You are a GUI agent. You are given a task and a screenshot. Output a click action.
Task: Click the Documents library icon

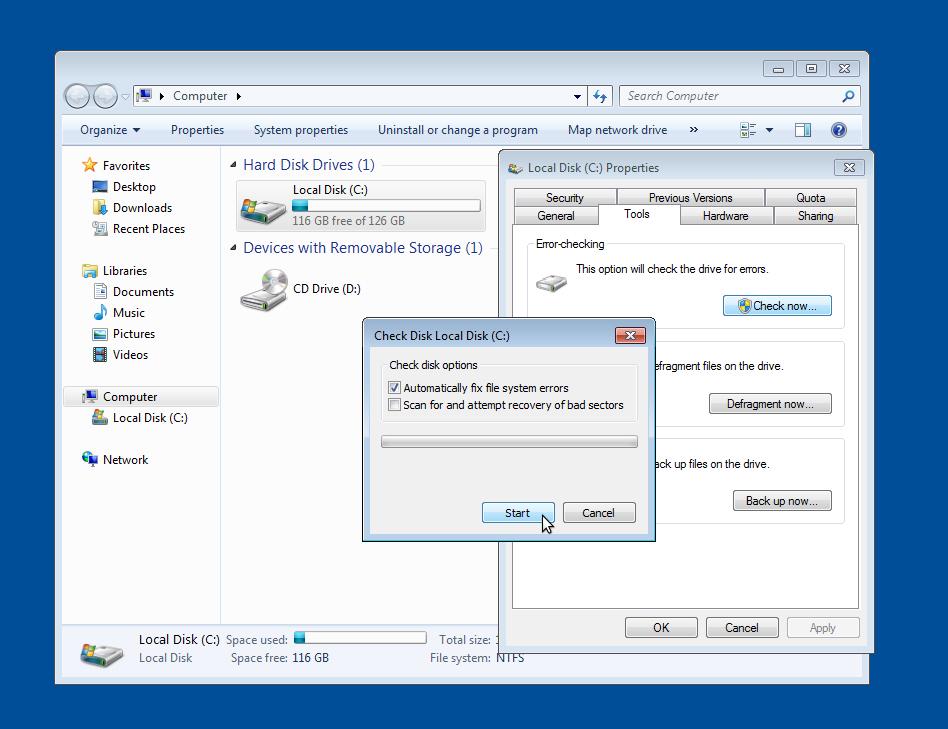100,291
